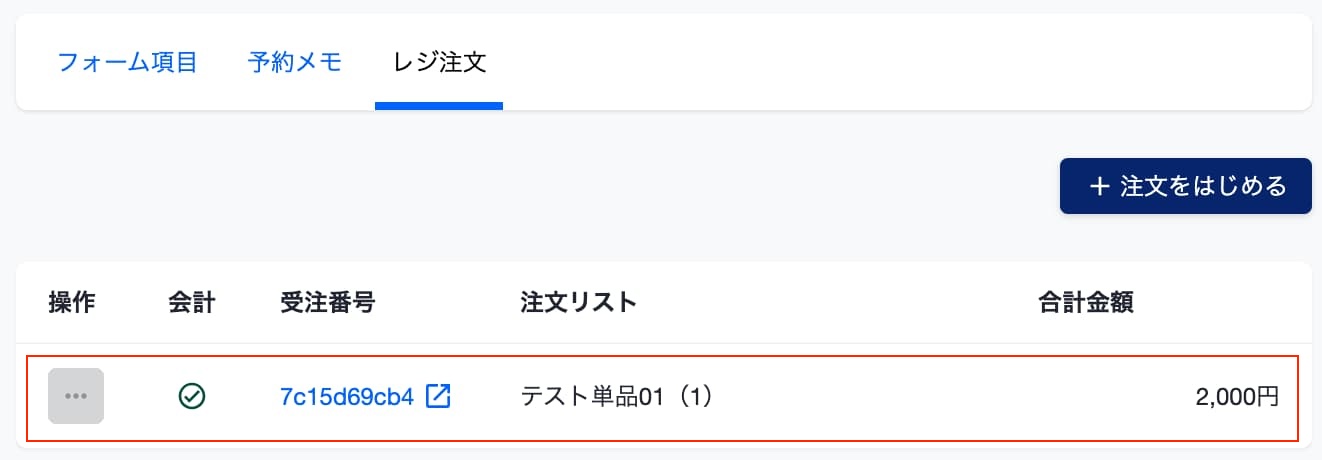This screenshot has height=460, width=1322.
Task: Start a new order with 注文をはじめる
Action: pyautogui.click(x=1185, y=186)
